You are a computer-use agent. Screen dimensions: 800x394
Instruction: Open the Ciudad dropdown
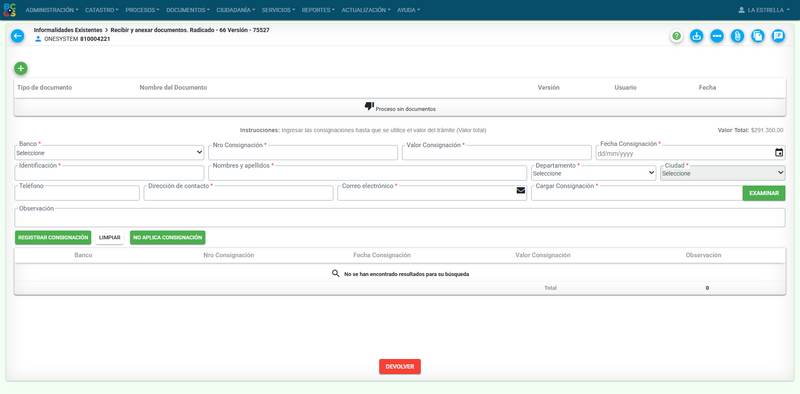[x=723, y=173]
